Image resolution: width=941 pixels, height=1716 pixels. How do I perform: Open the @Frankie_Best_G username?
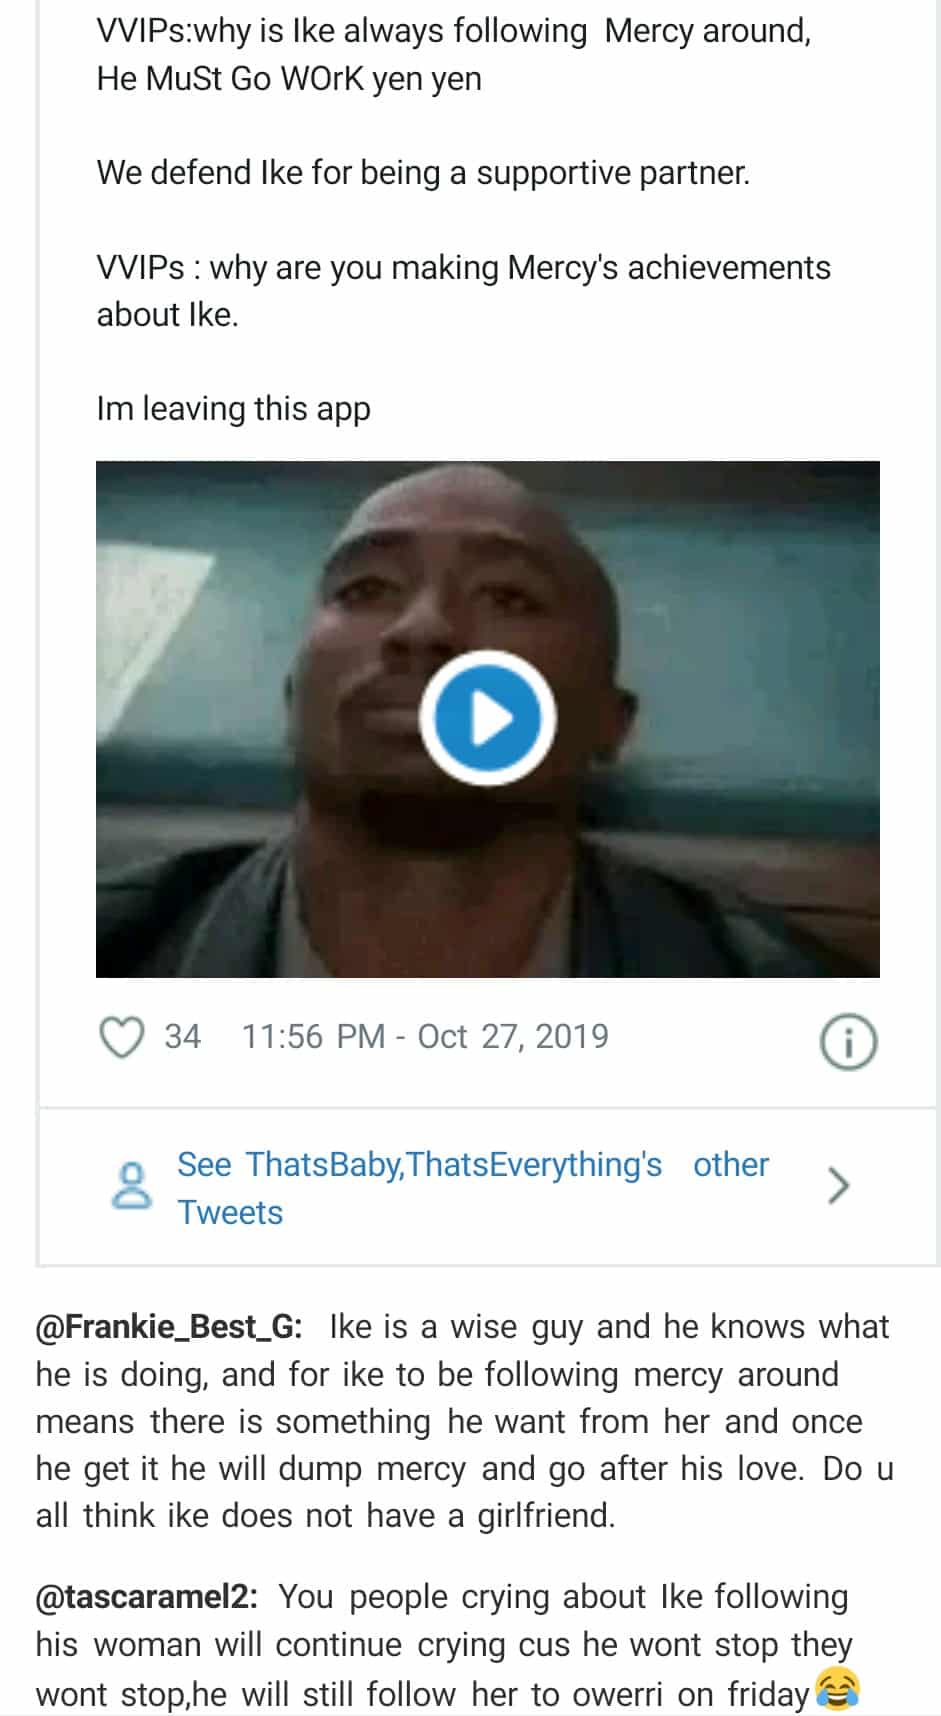[168, 1327]
